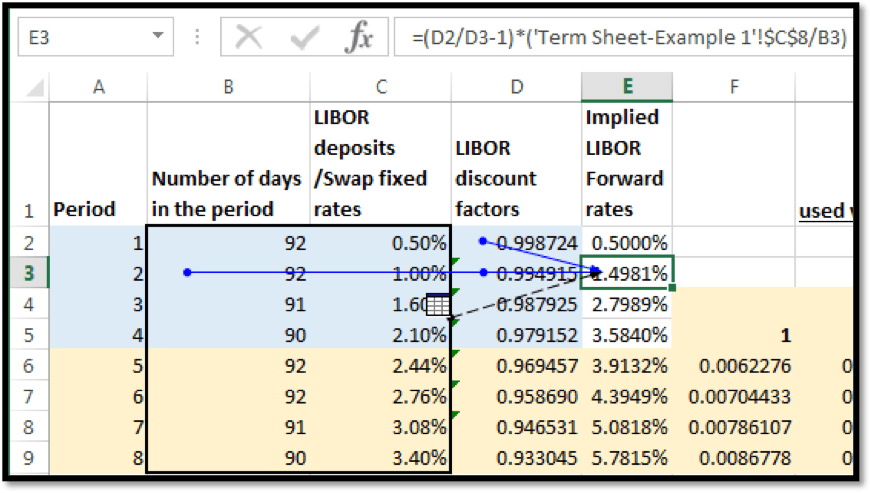Click 'LIBOR deposits /Swap fixed rates' header
The image size is (870, 493).
(381, 164)
